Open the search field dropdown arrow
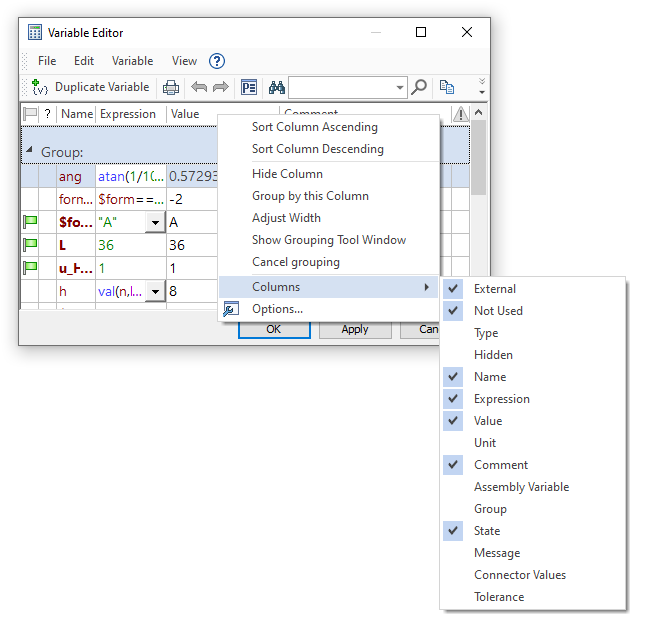648x628 pixels. coord(400,88)
